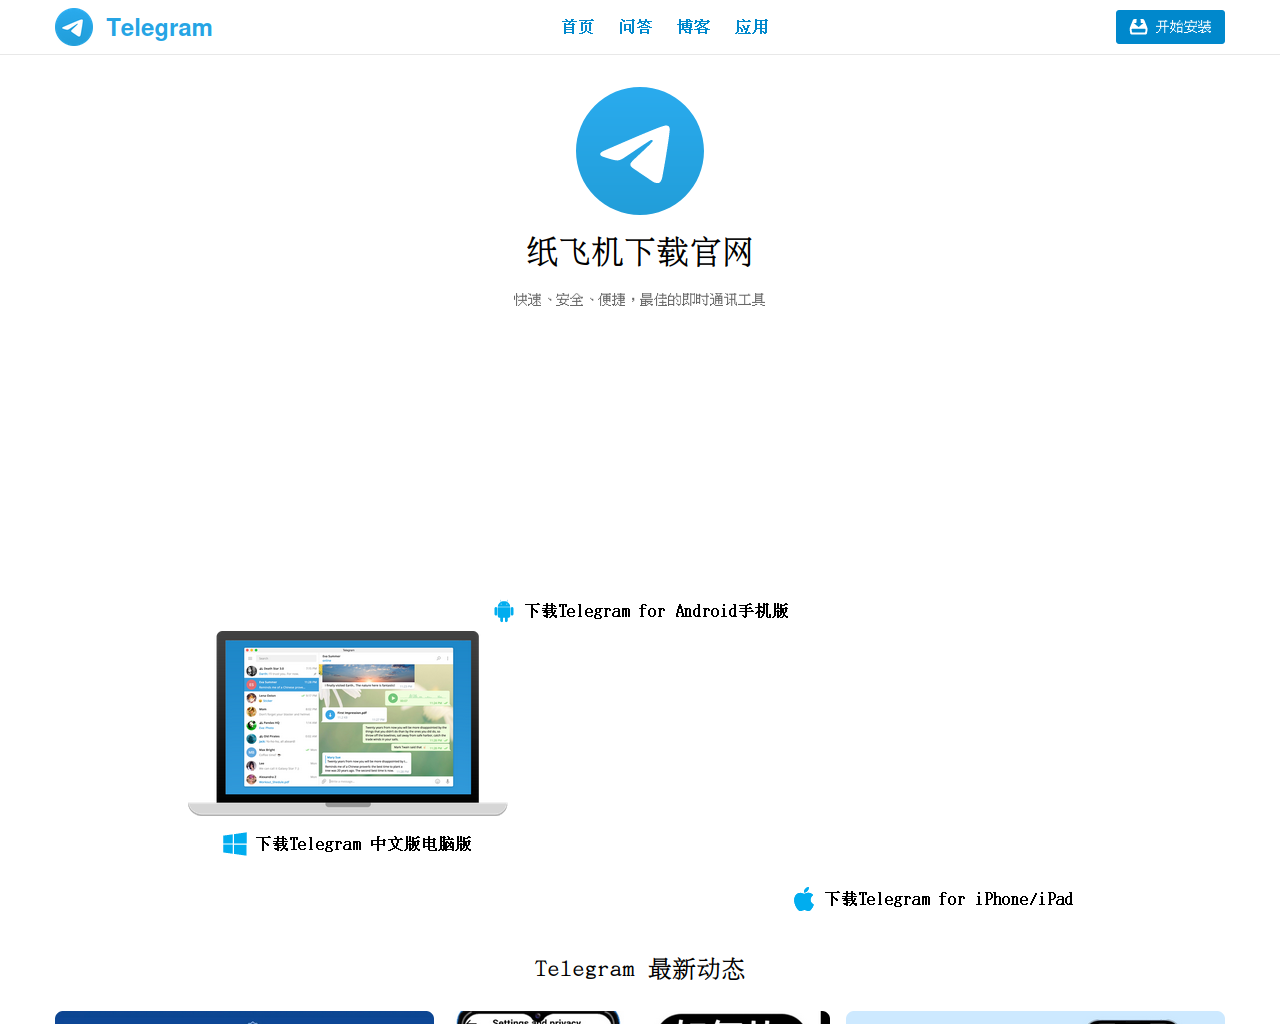Open the 问答 navigation item
Viewport: 1280px width, 1024px height.
coord(636,27)
